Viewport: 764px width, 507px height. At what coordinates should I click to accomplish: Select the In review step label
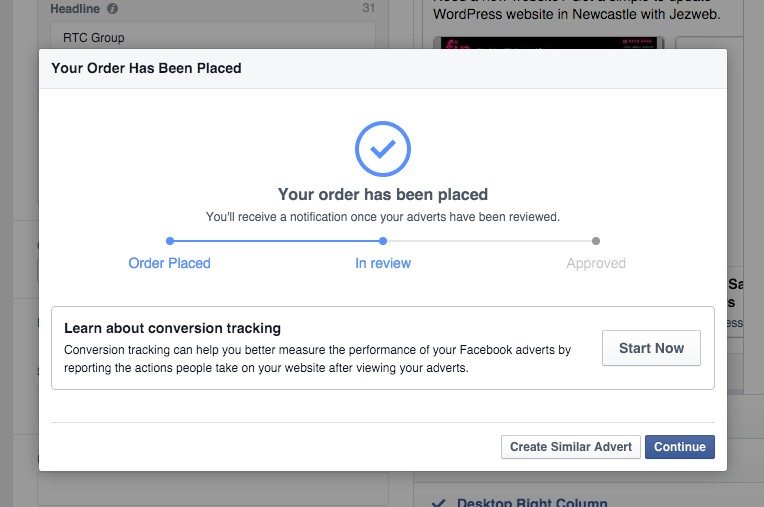[x=383, y=264]
